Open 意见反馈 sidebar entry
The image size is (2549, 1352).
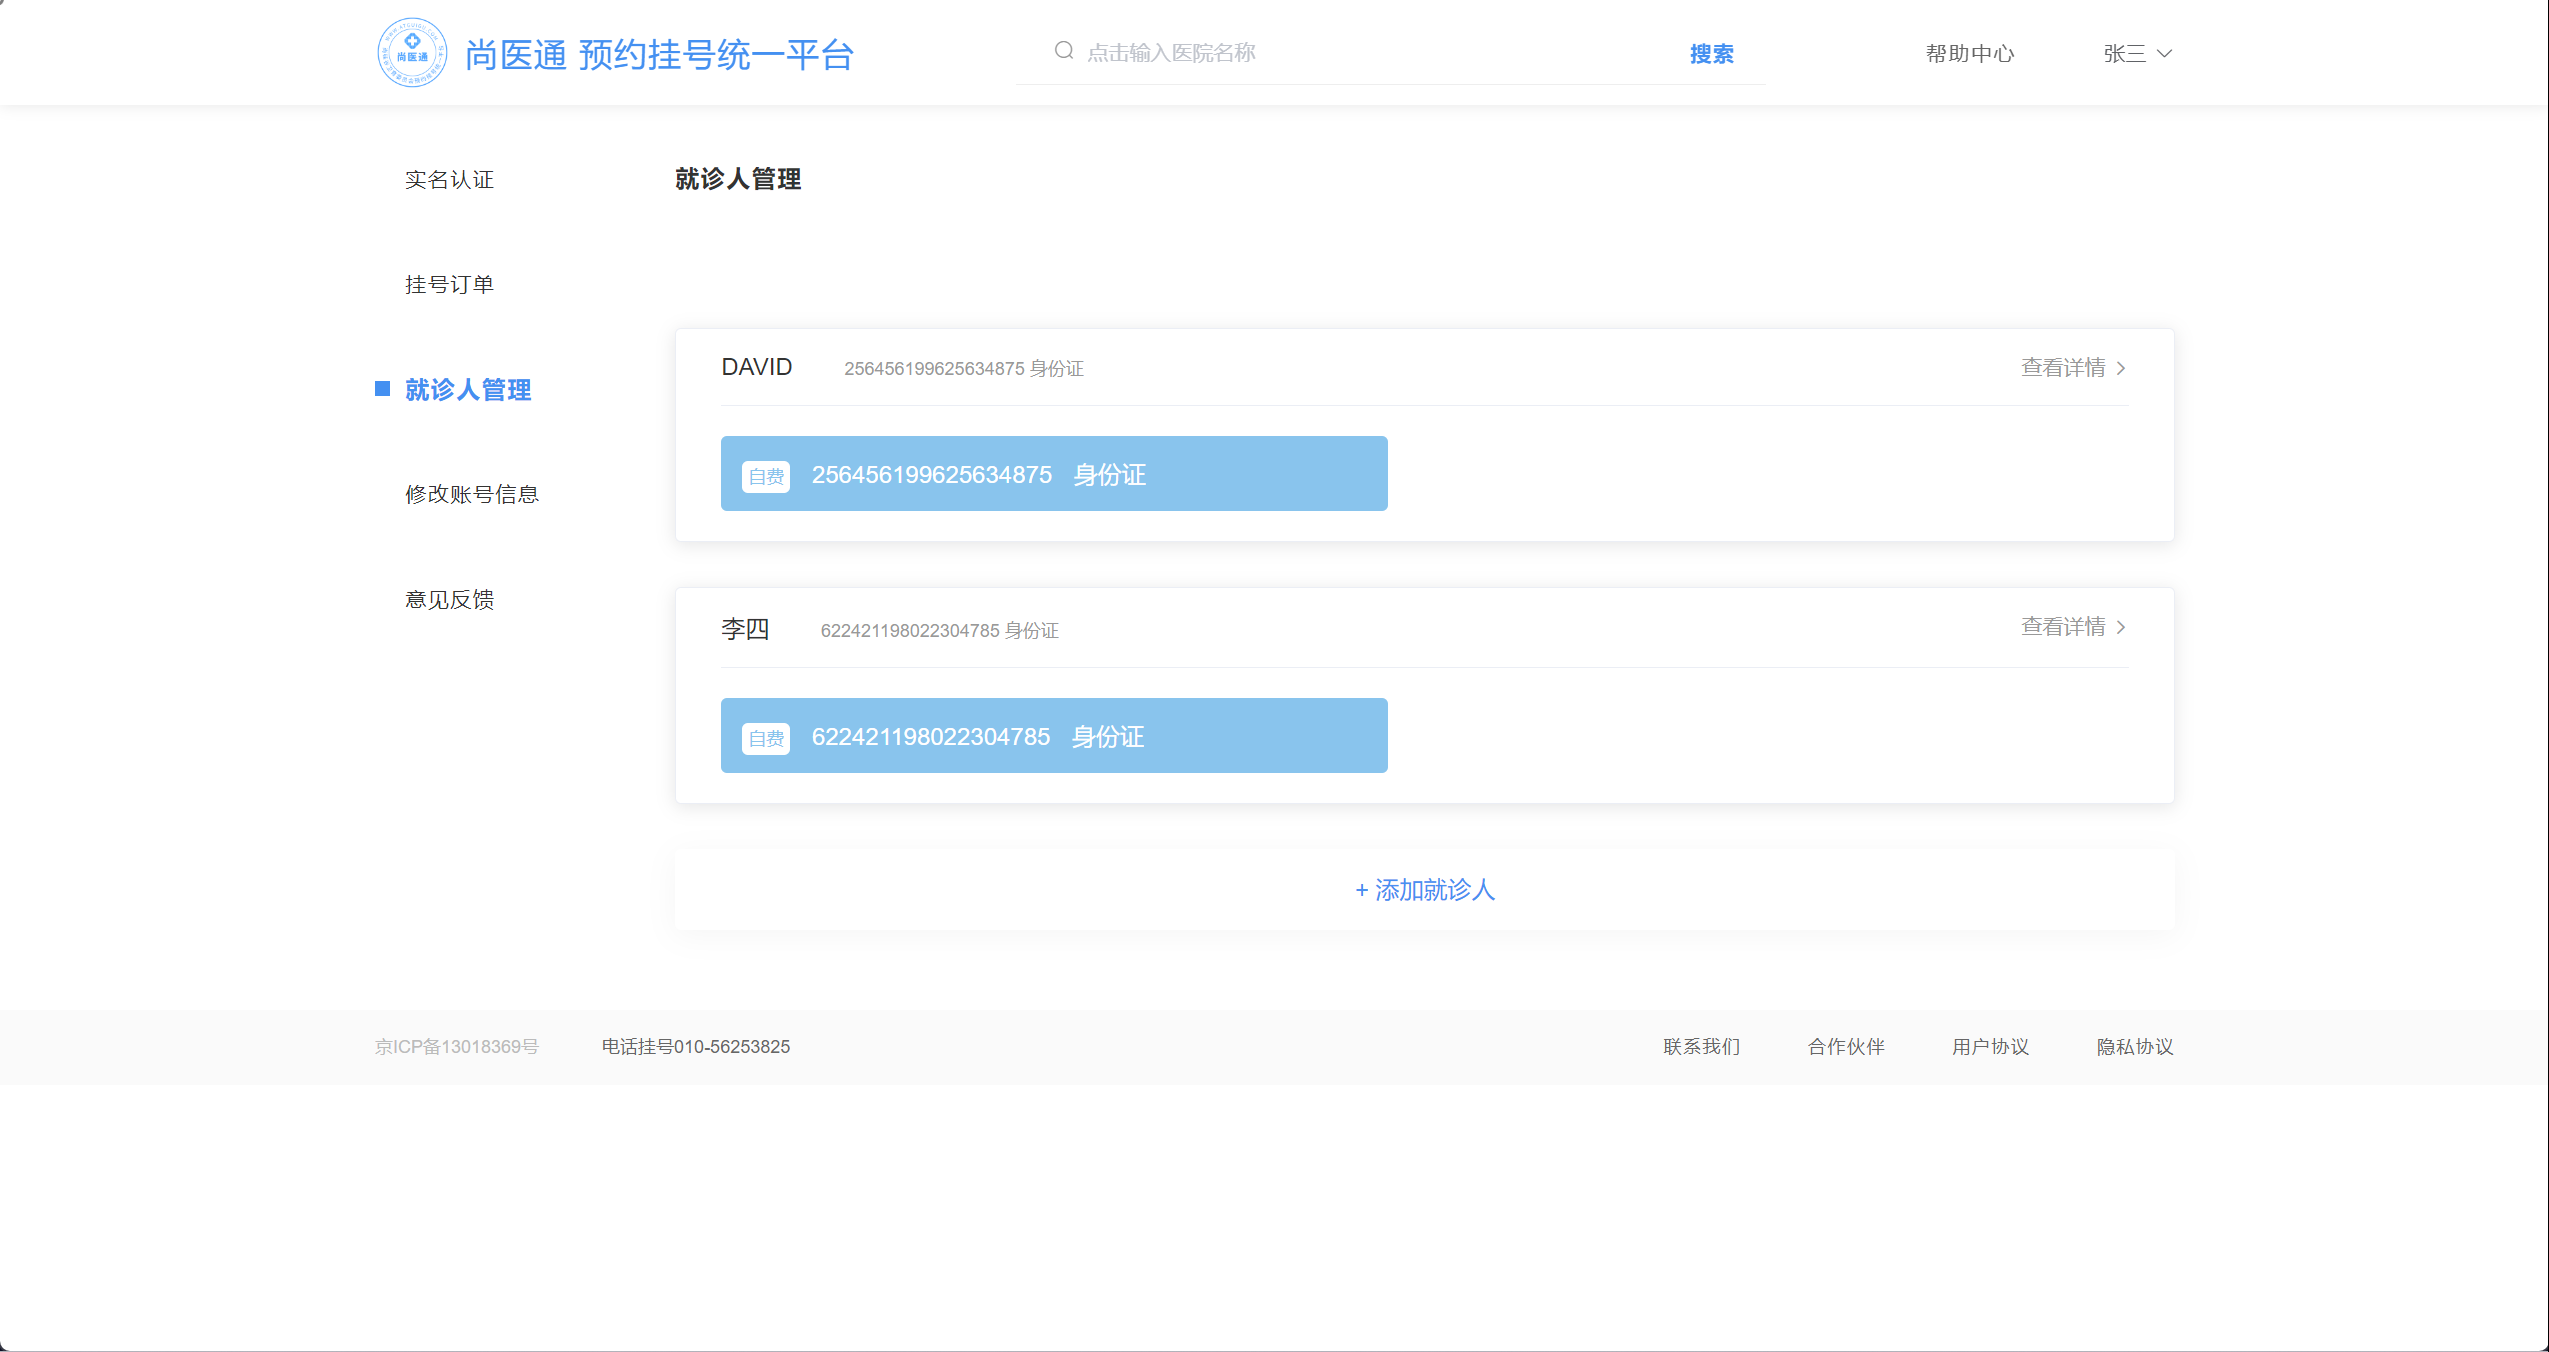[x=449, y=600]
